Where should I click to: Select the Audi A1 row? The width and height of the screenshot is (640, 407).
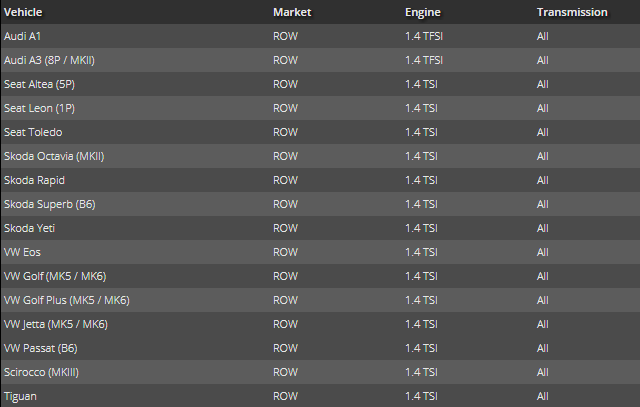(x=23, y=36)
